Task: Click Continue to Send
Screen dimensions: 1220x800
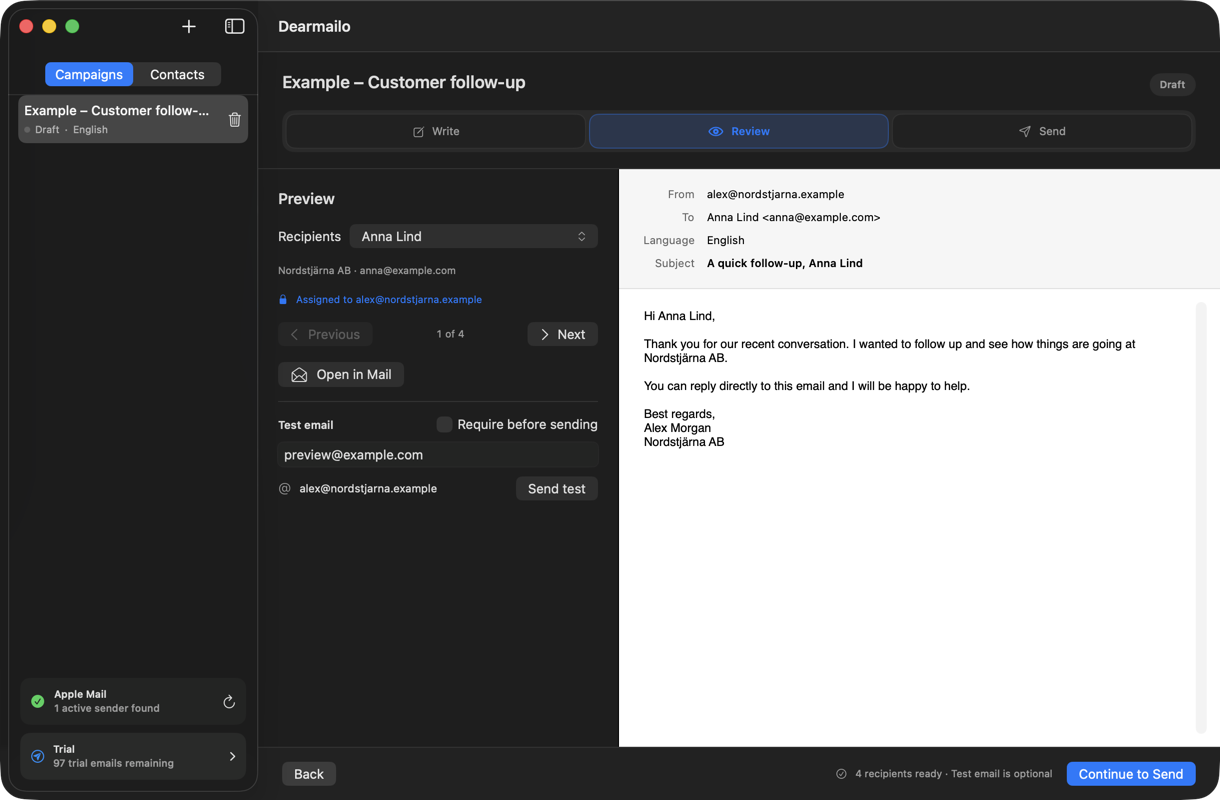Action: 1131,774
